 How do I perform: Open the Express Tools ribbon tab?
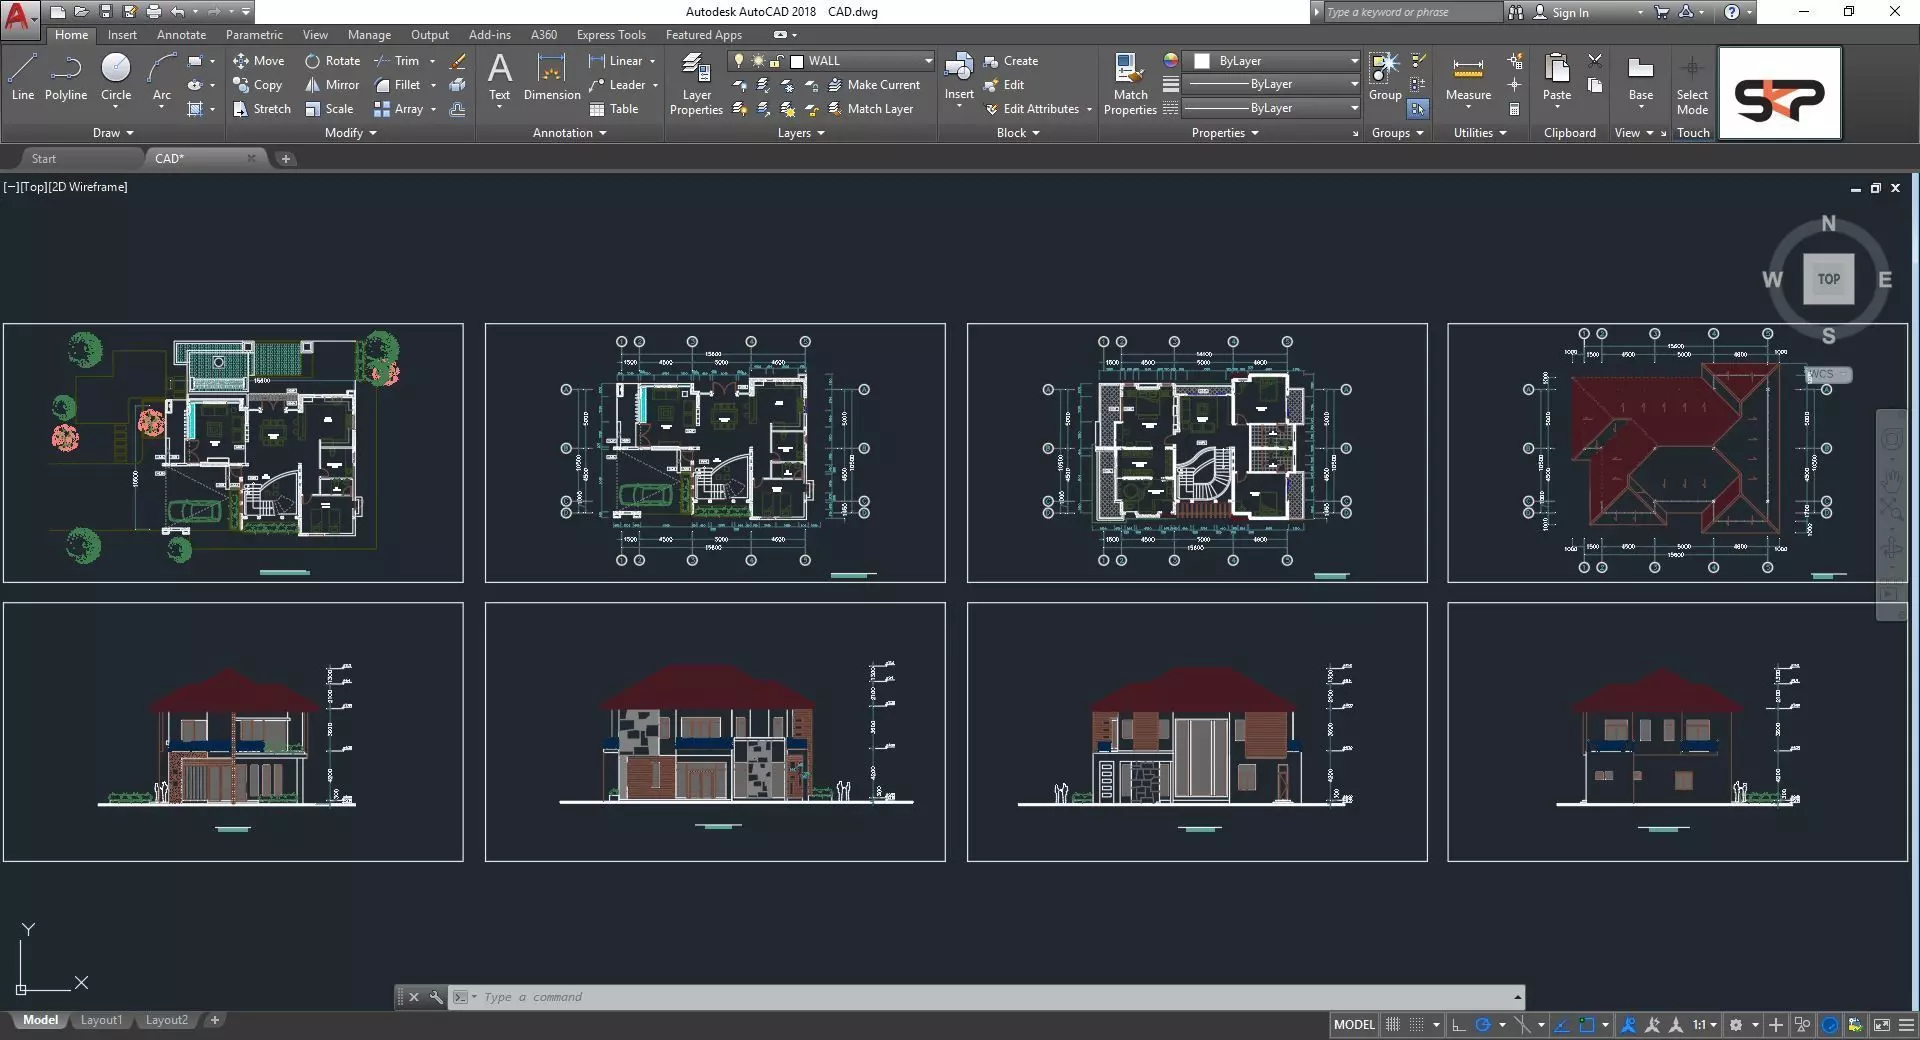611,35
